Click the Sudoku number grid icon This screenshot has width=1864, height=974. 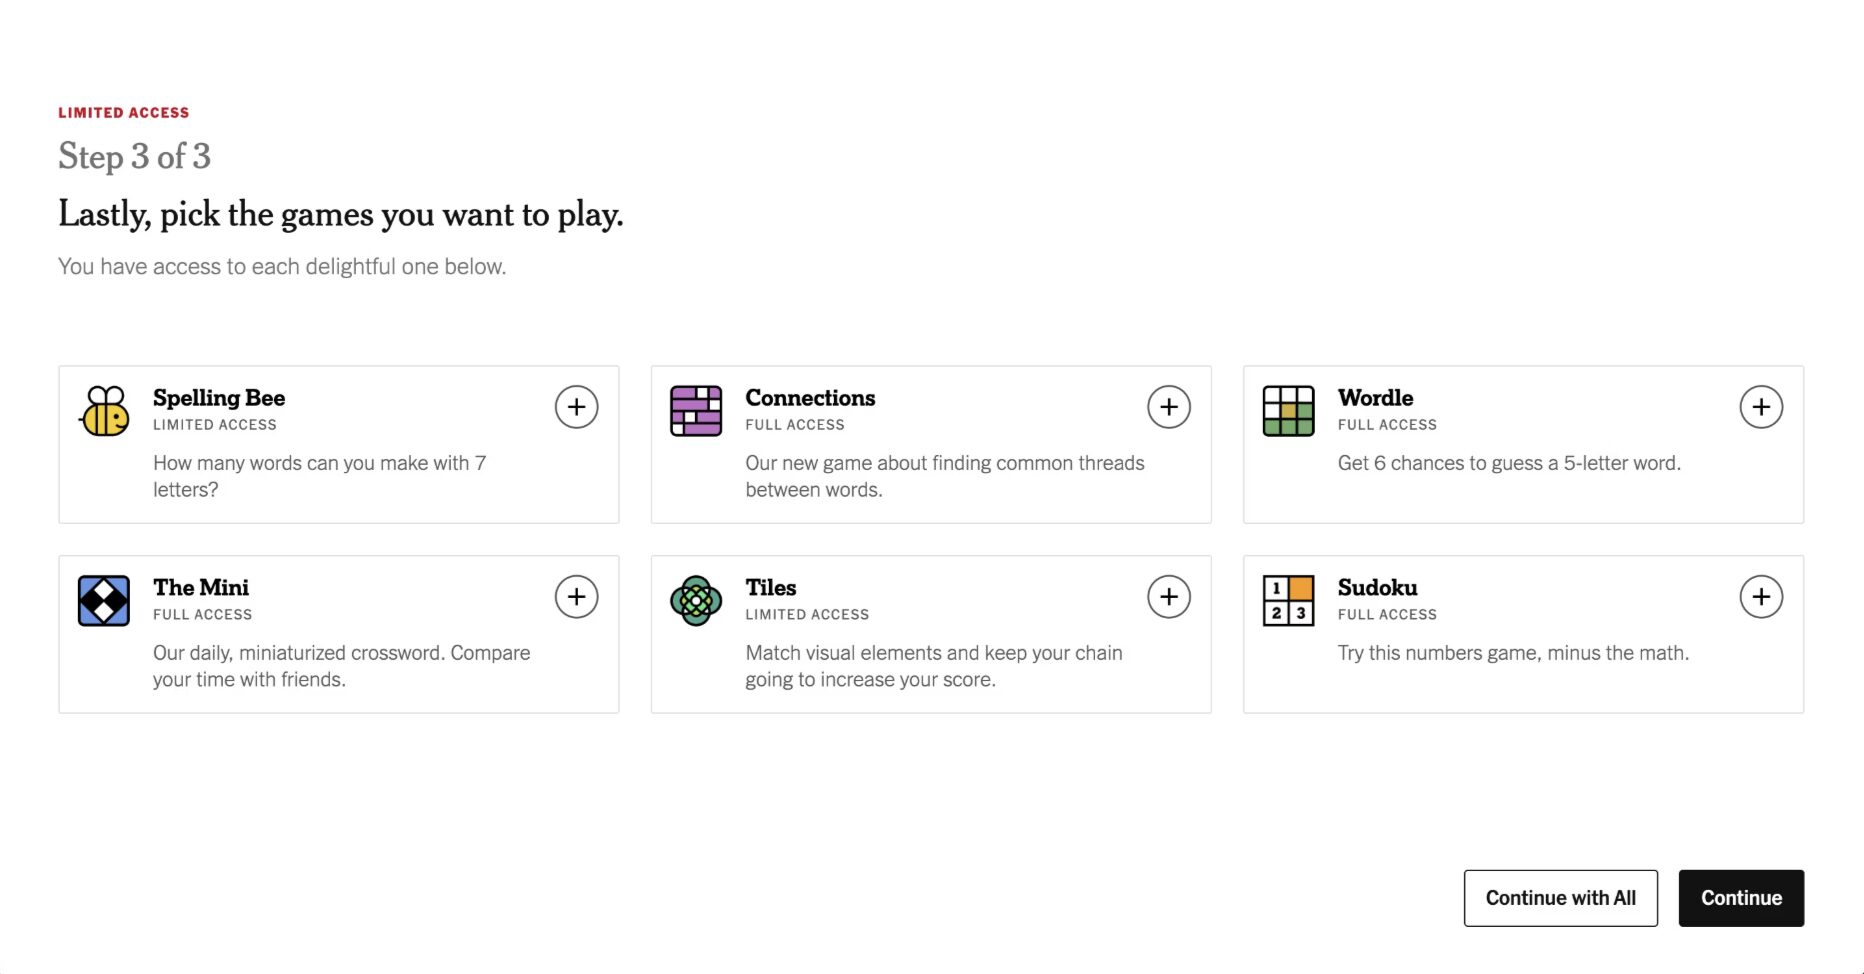click(1288, 601)
